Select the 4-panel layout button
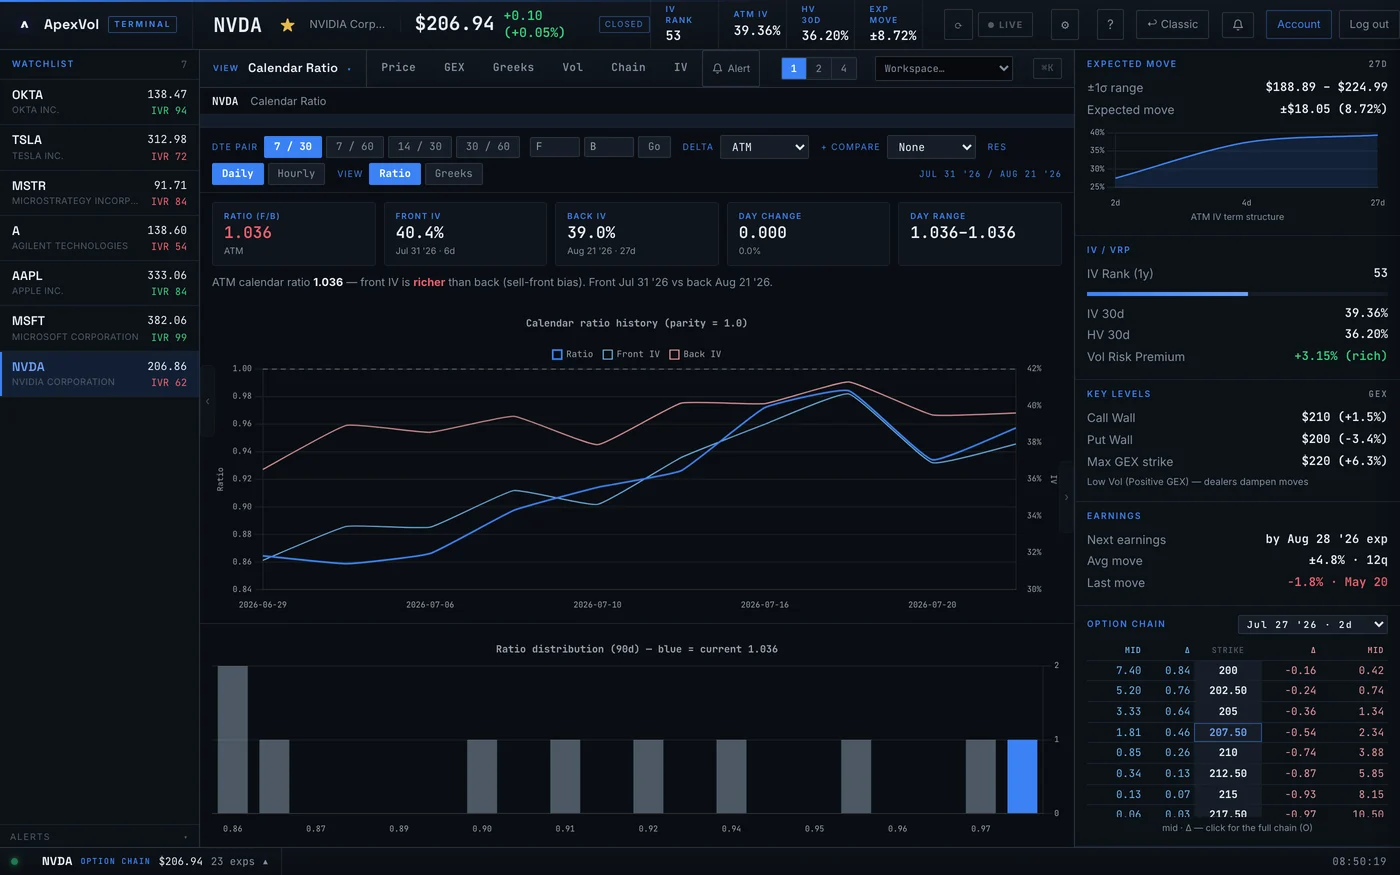Image resolution: width=1400 pixels, height=875 pixels. coord(843,68)
